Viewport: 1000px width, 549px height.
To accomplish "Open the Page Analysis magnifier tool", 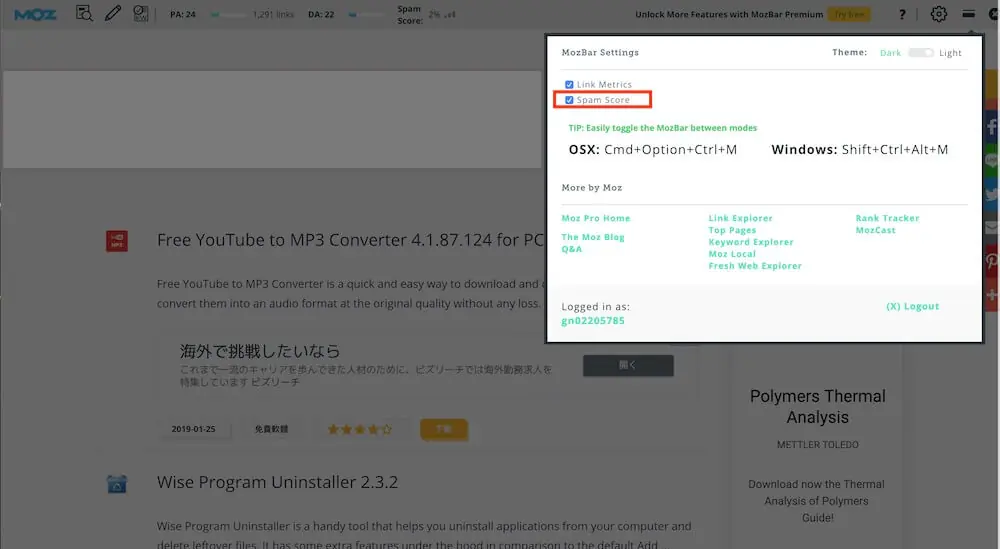I will (84, 13).
